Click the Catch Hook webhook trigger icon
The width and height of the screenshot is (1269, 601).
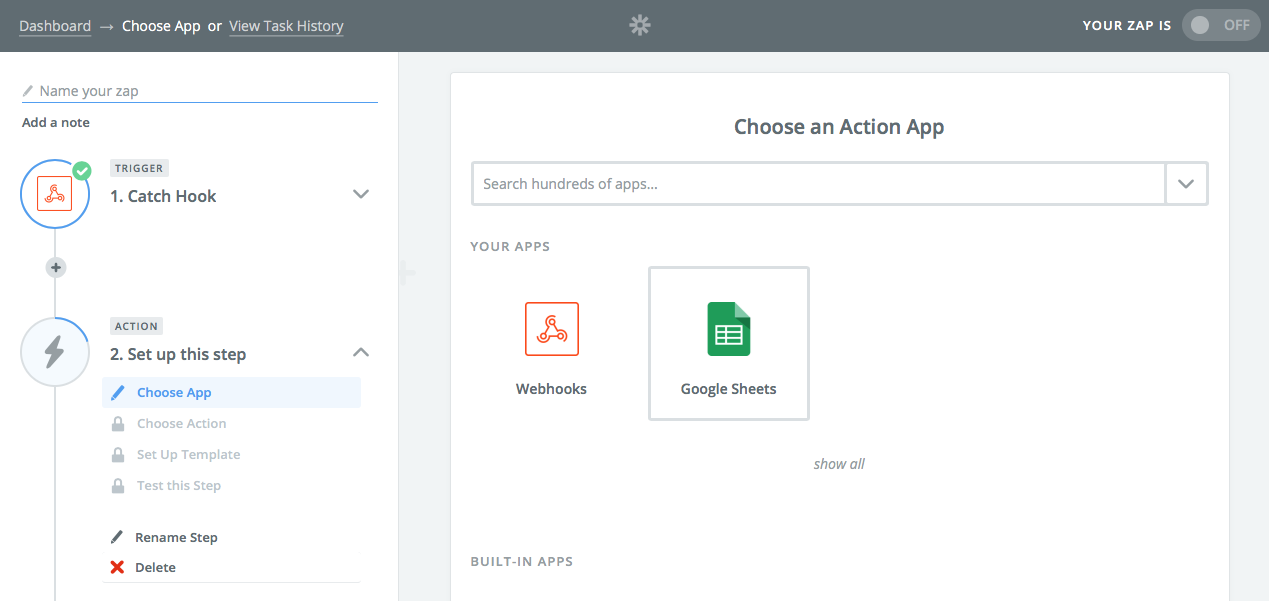(x=54, y=193)
